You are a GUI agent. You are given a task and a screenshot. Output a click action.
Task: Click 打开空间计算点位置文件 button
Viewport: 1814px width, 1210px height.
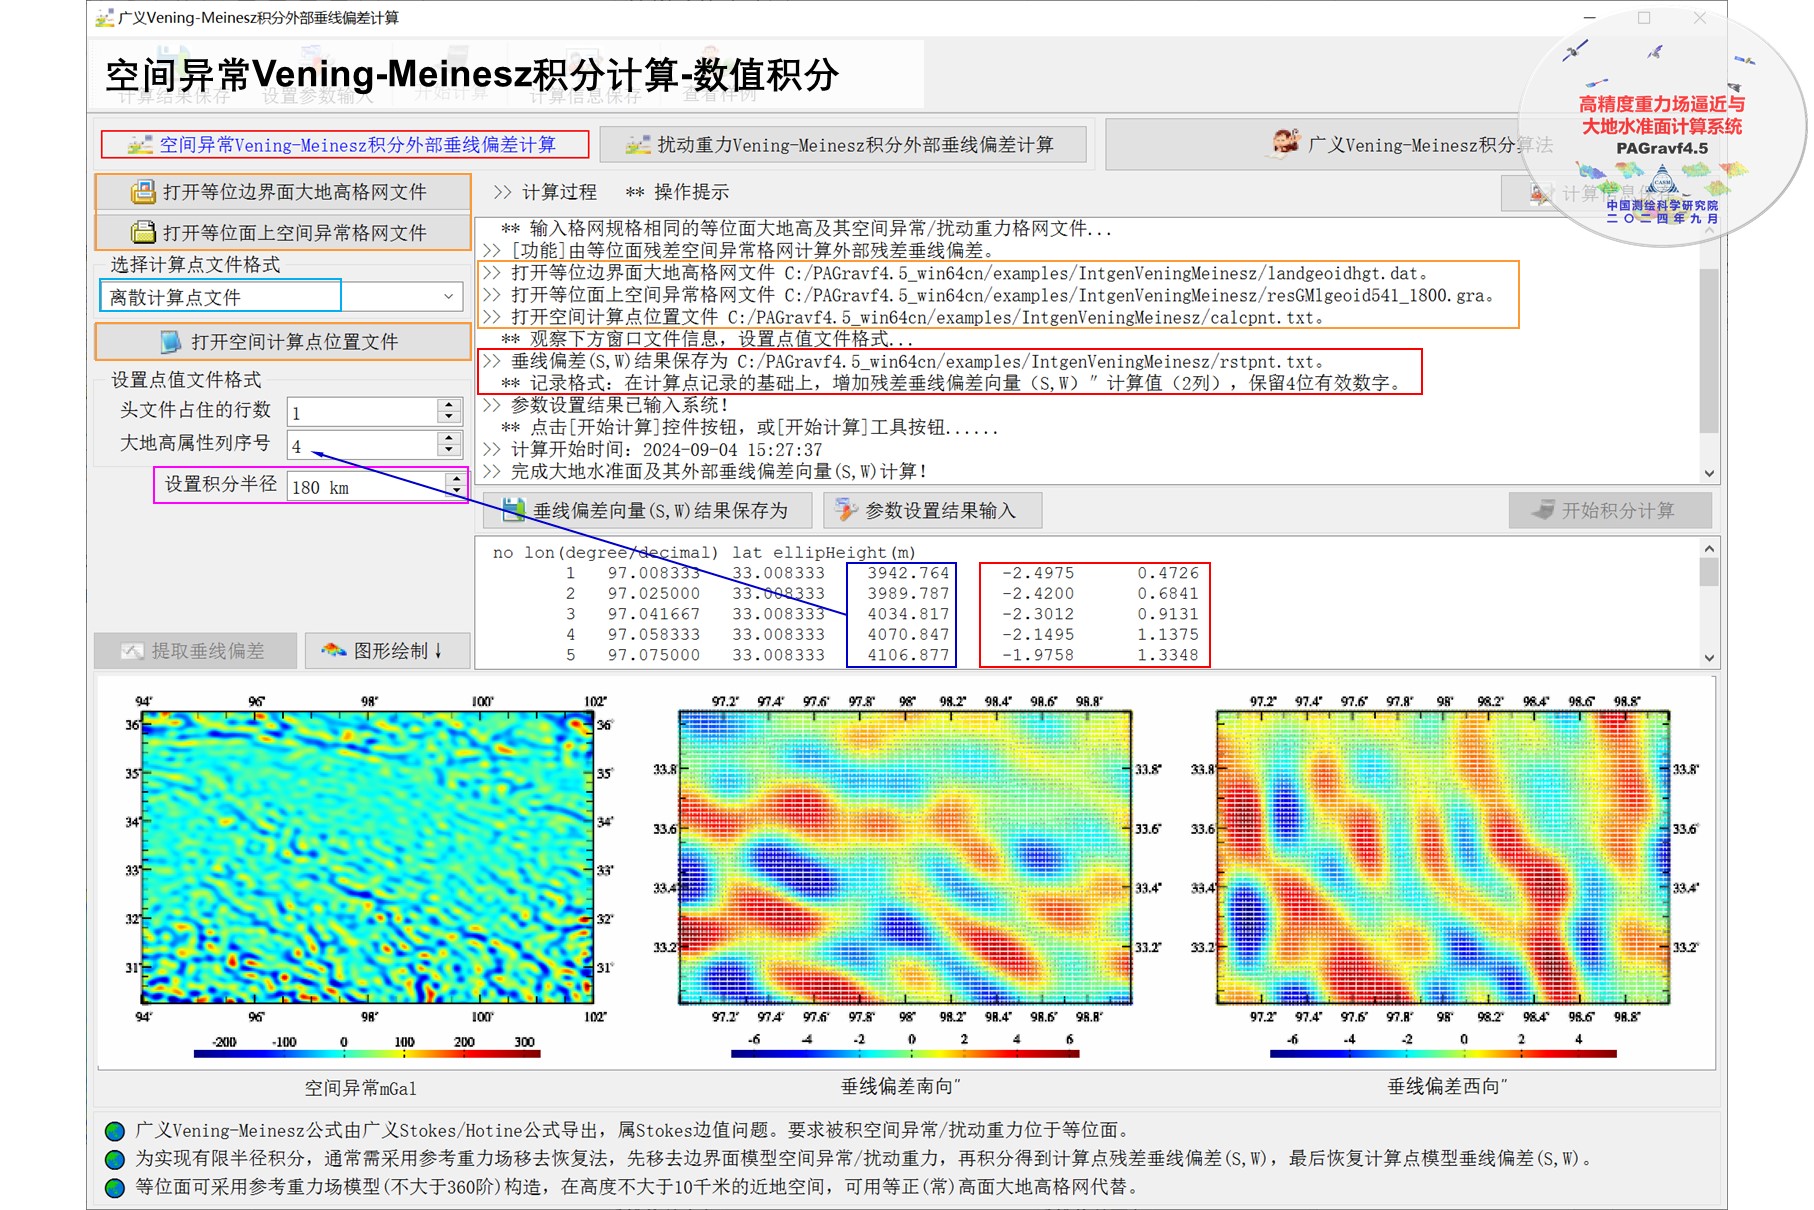coord(283,342)
